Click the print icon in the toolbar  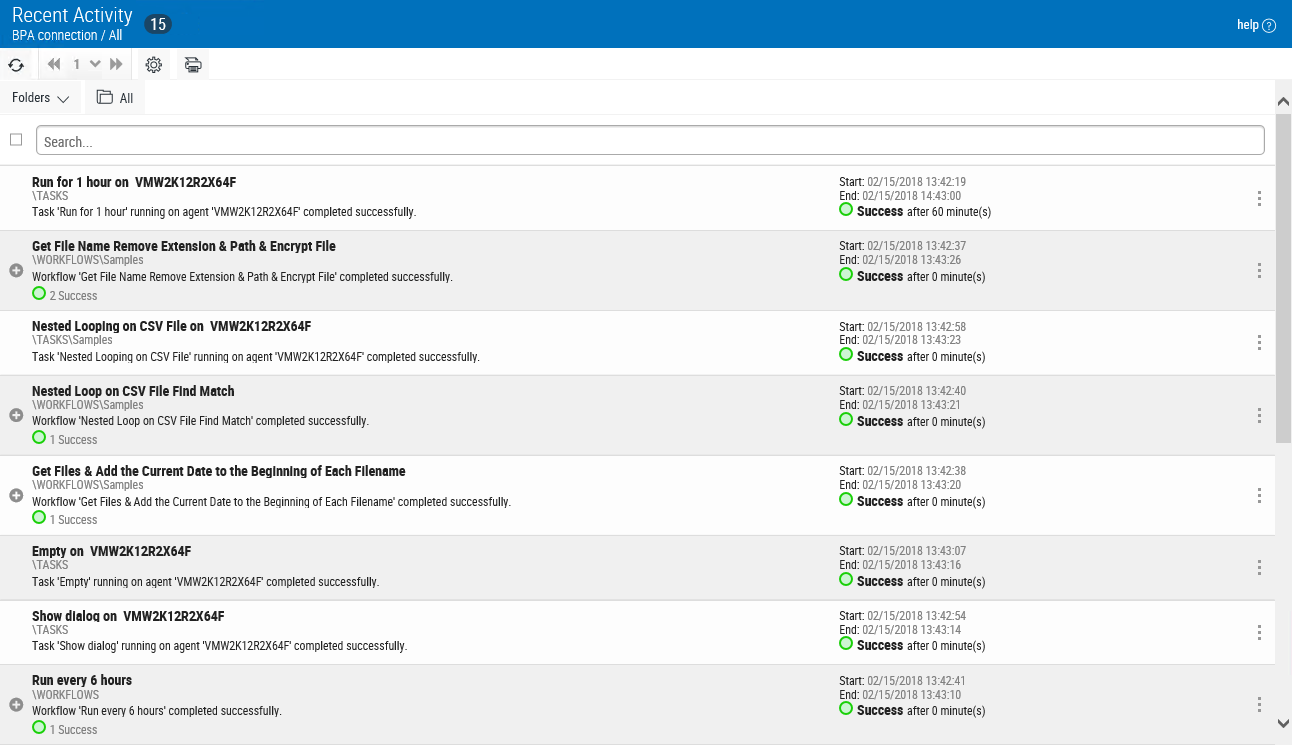[193, 65]
